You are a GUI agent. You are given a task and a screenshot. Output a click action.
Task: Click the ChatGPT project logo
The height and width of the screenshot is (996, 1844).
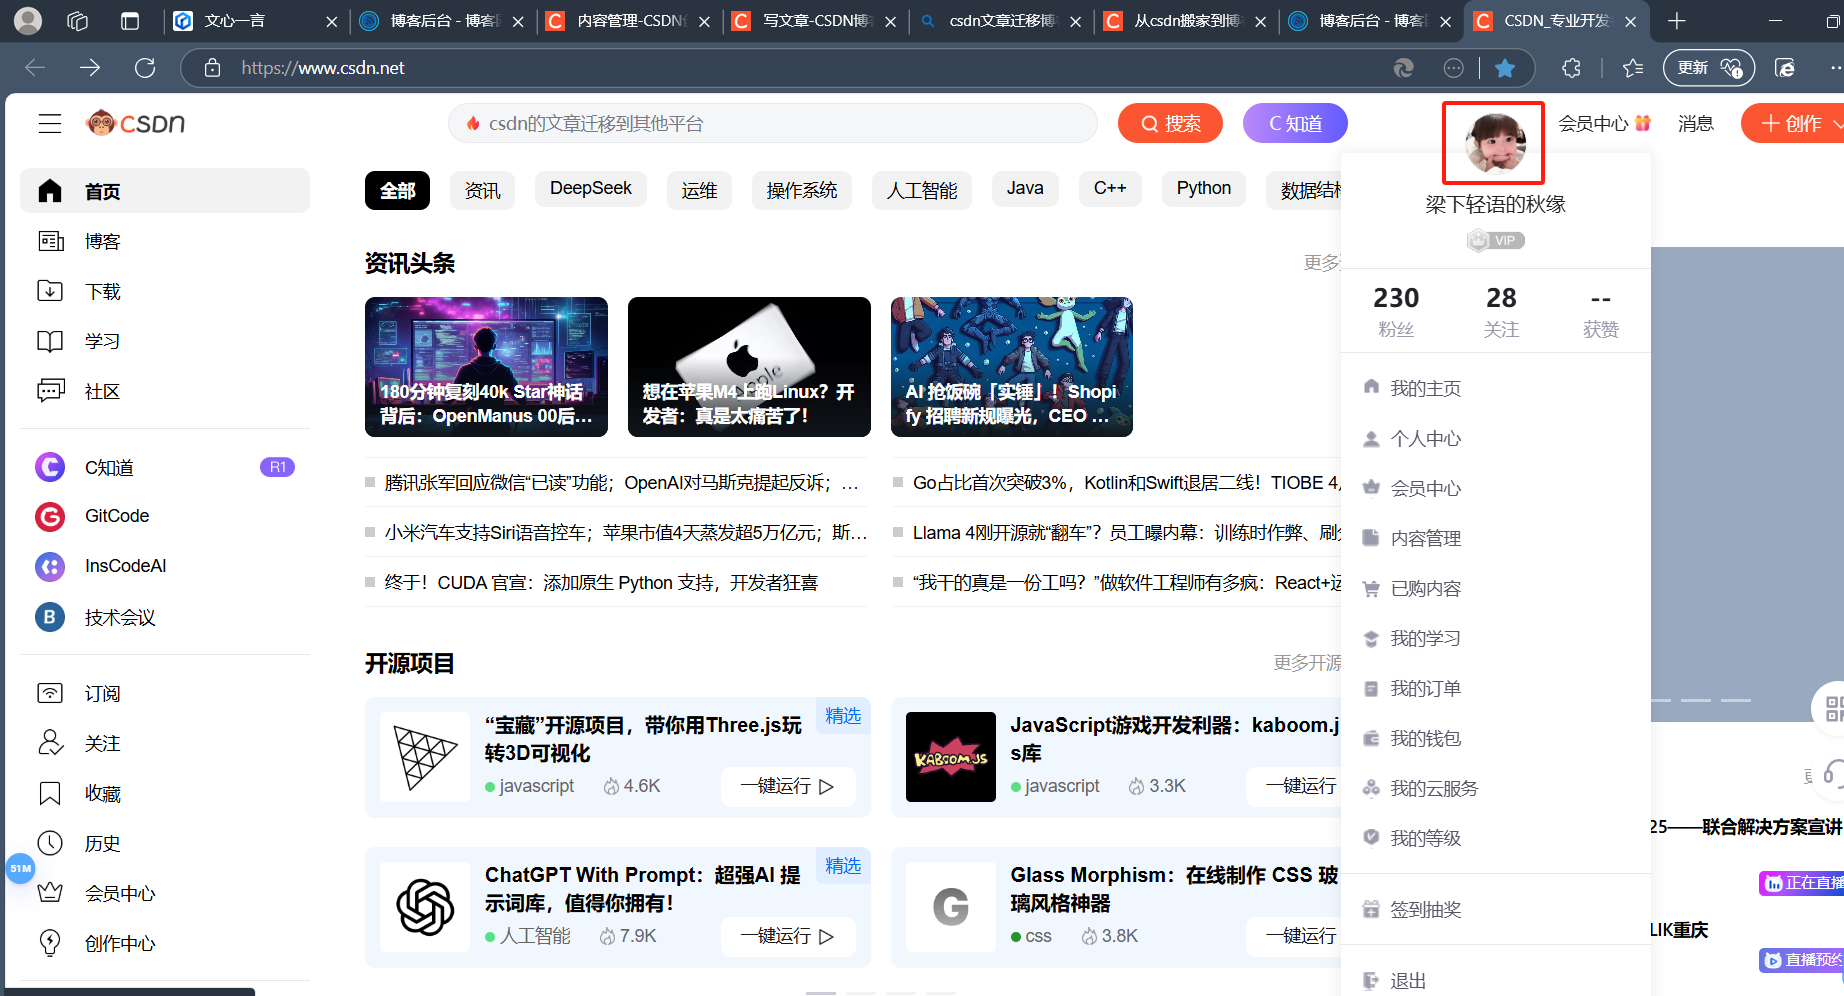[425, 907]
